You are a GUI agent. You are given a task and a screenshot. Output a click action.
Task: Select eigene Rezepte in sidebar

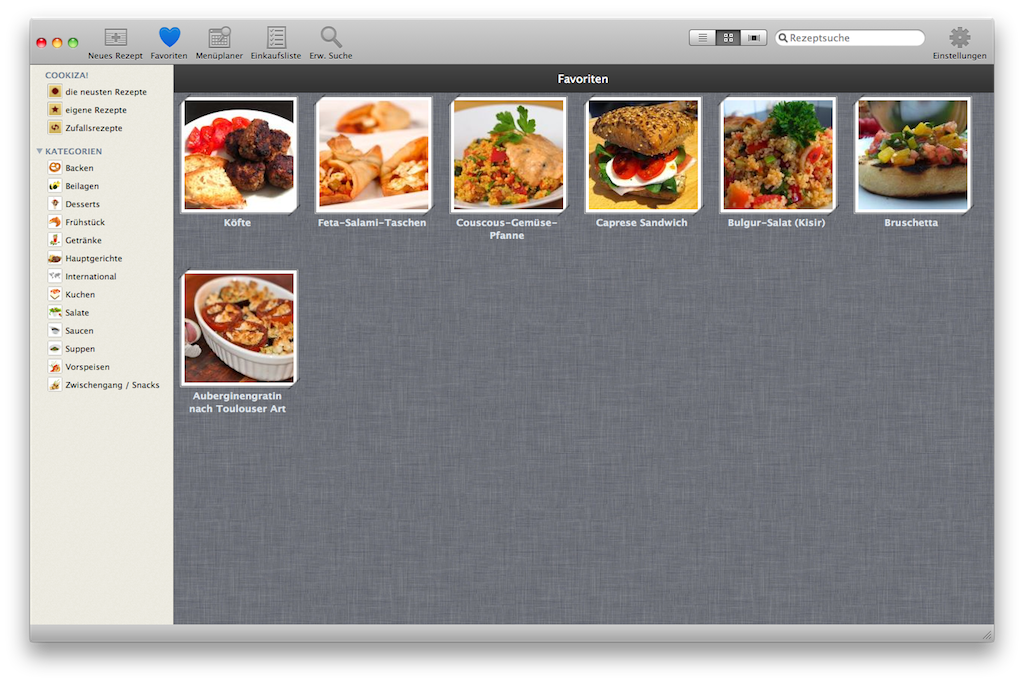96,110
